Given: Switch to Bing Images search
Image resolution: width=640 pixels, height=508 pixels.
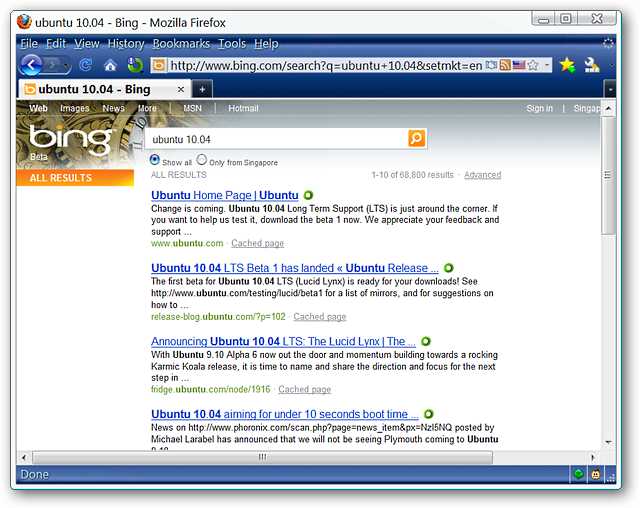Looking at the screenshot, I should pos(75,109).
